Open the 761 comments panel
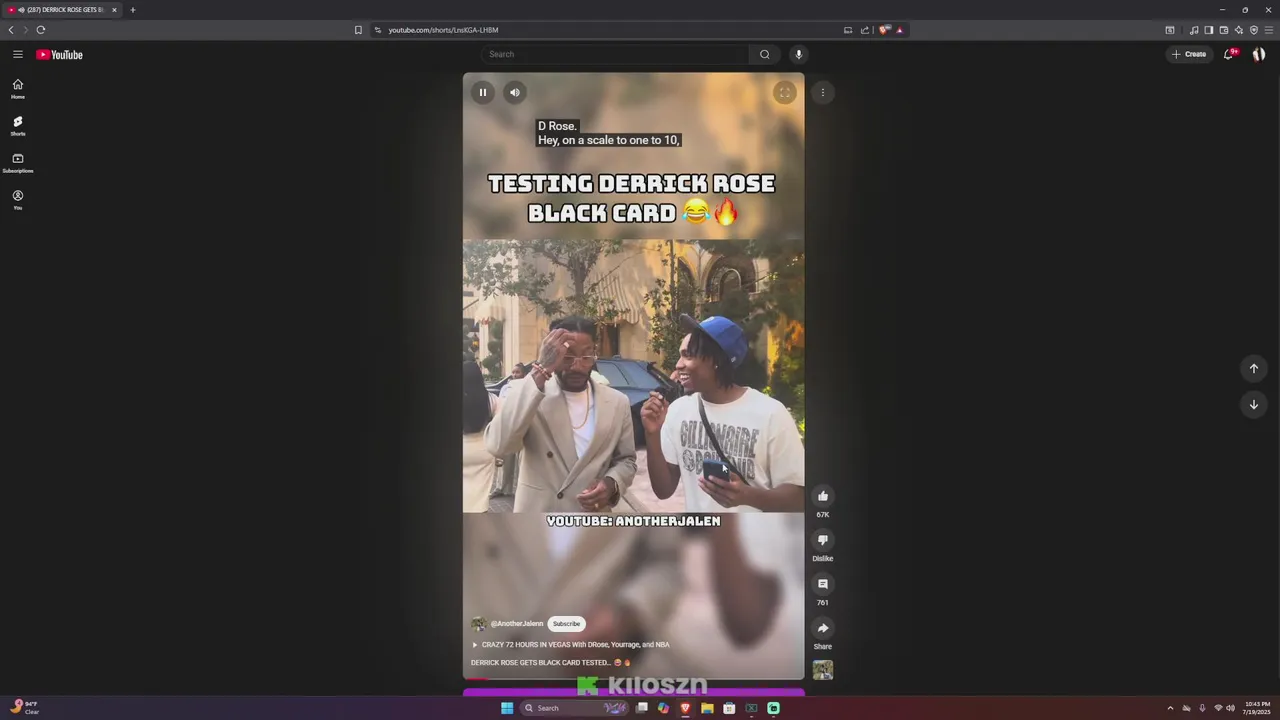 [823, 584]
